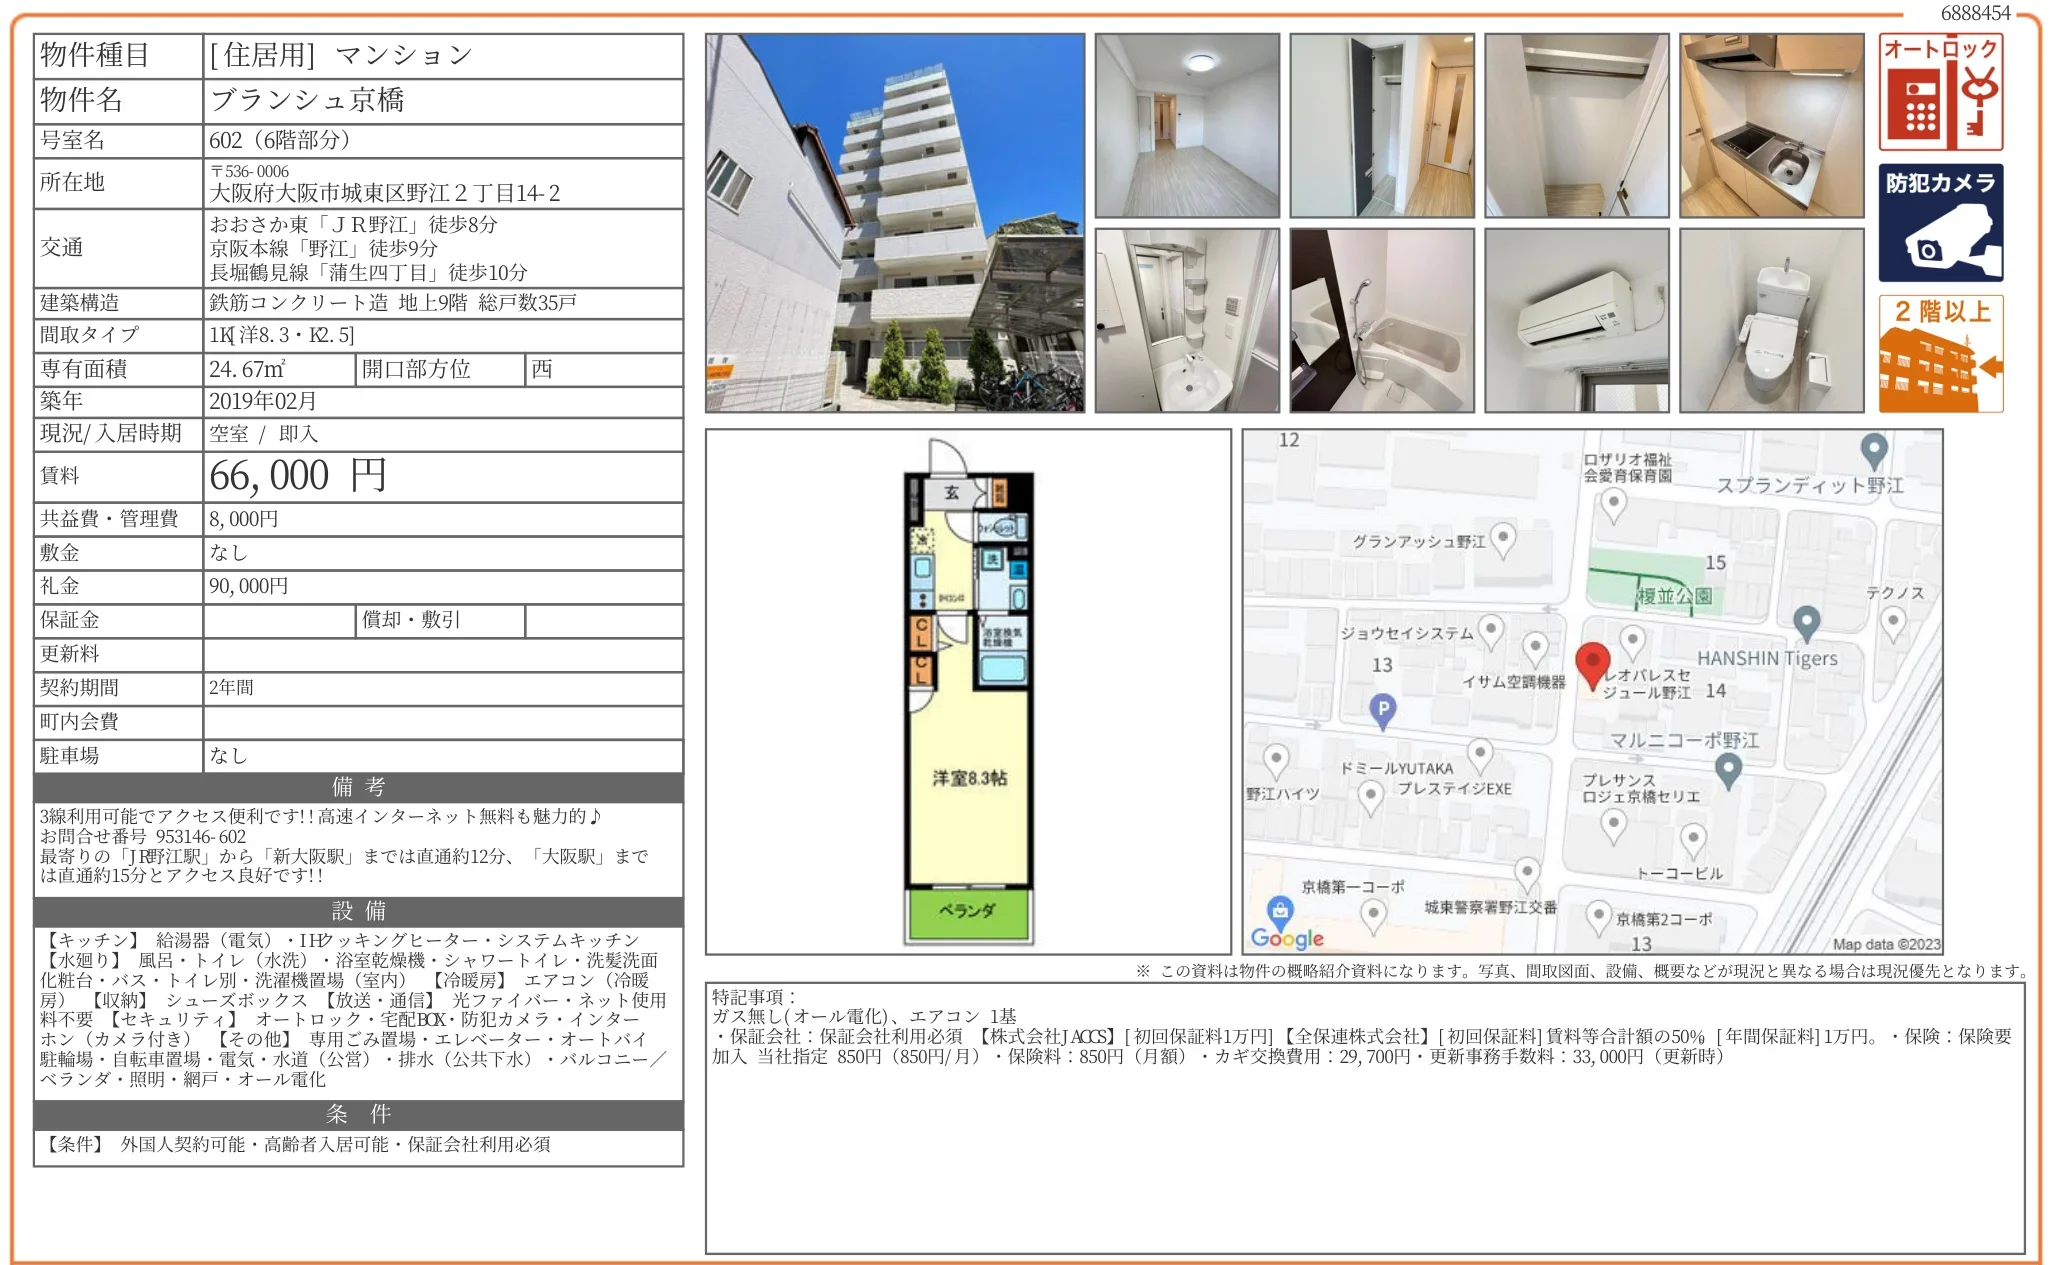Open the building exterior photo

(894, 223)
